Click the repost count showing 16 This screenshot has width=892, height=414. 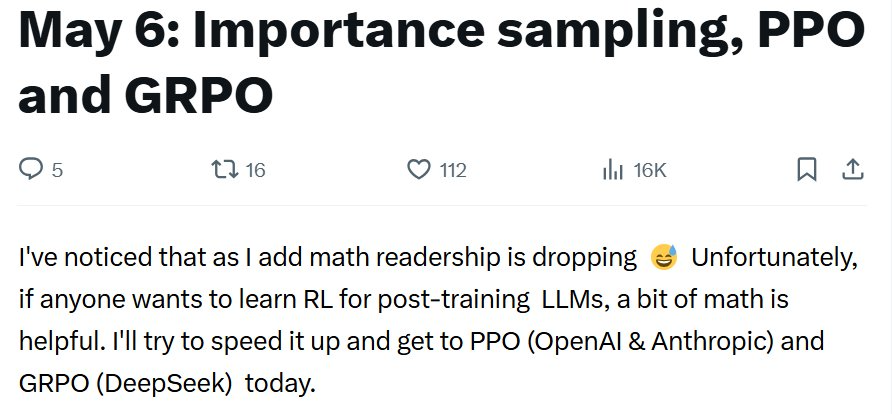click(x=255, y=170)
